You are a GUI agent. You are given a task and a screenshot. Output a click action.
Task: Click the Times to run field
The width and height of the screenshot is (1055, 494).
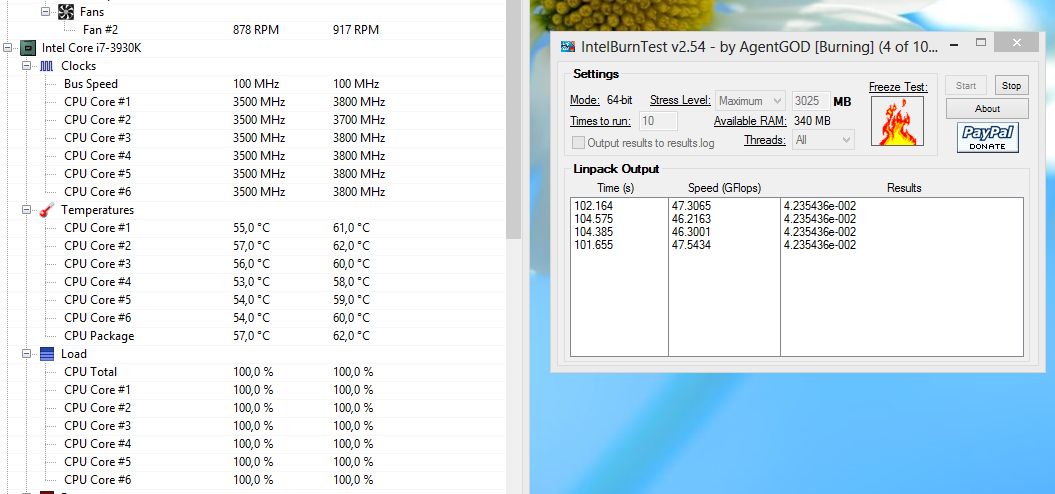pyautogui.click(x=658, y=121)
